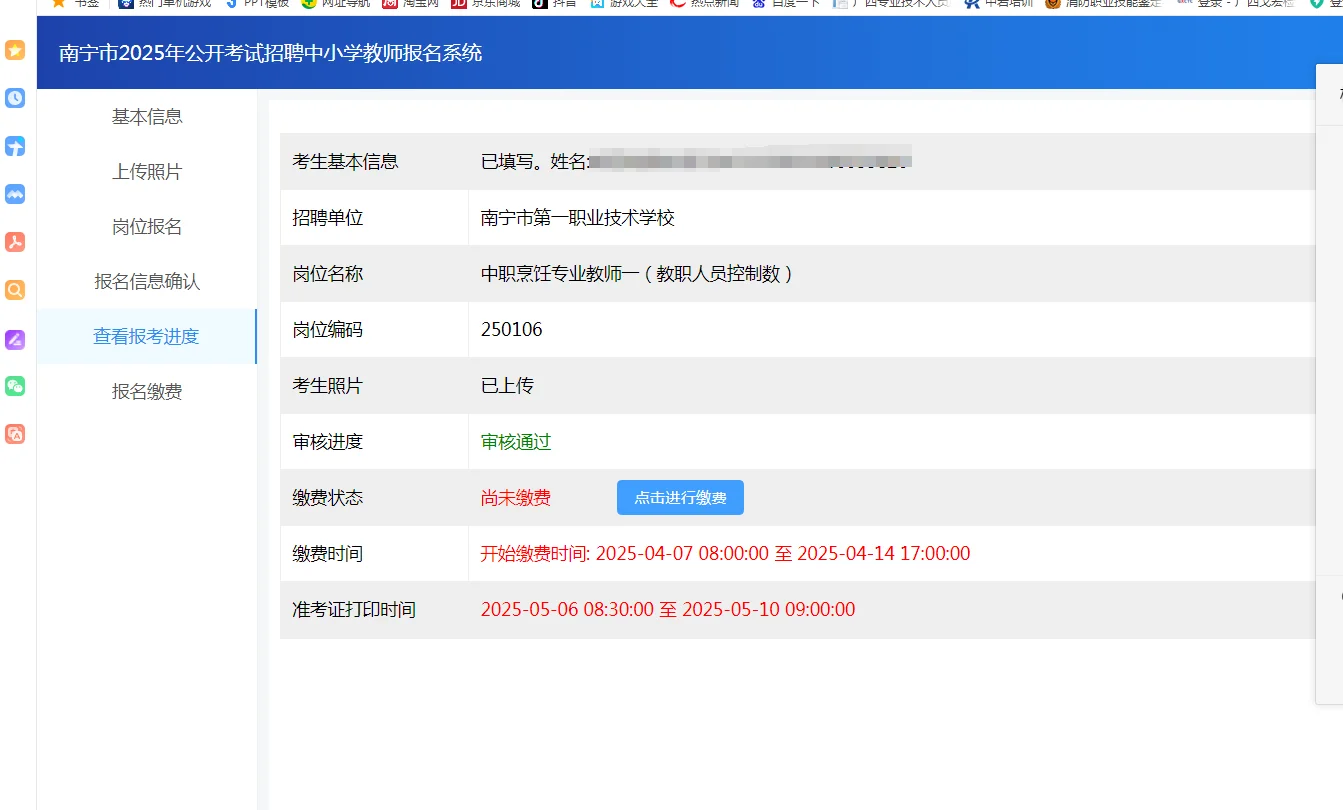Image resolution: width=1343 pixels, height=810 pixels.
Task: Open the orange magnifier search sidebar icon
Action: tap(13, 289)
